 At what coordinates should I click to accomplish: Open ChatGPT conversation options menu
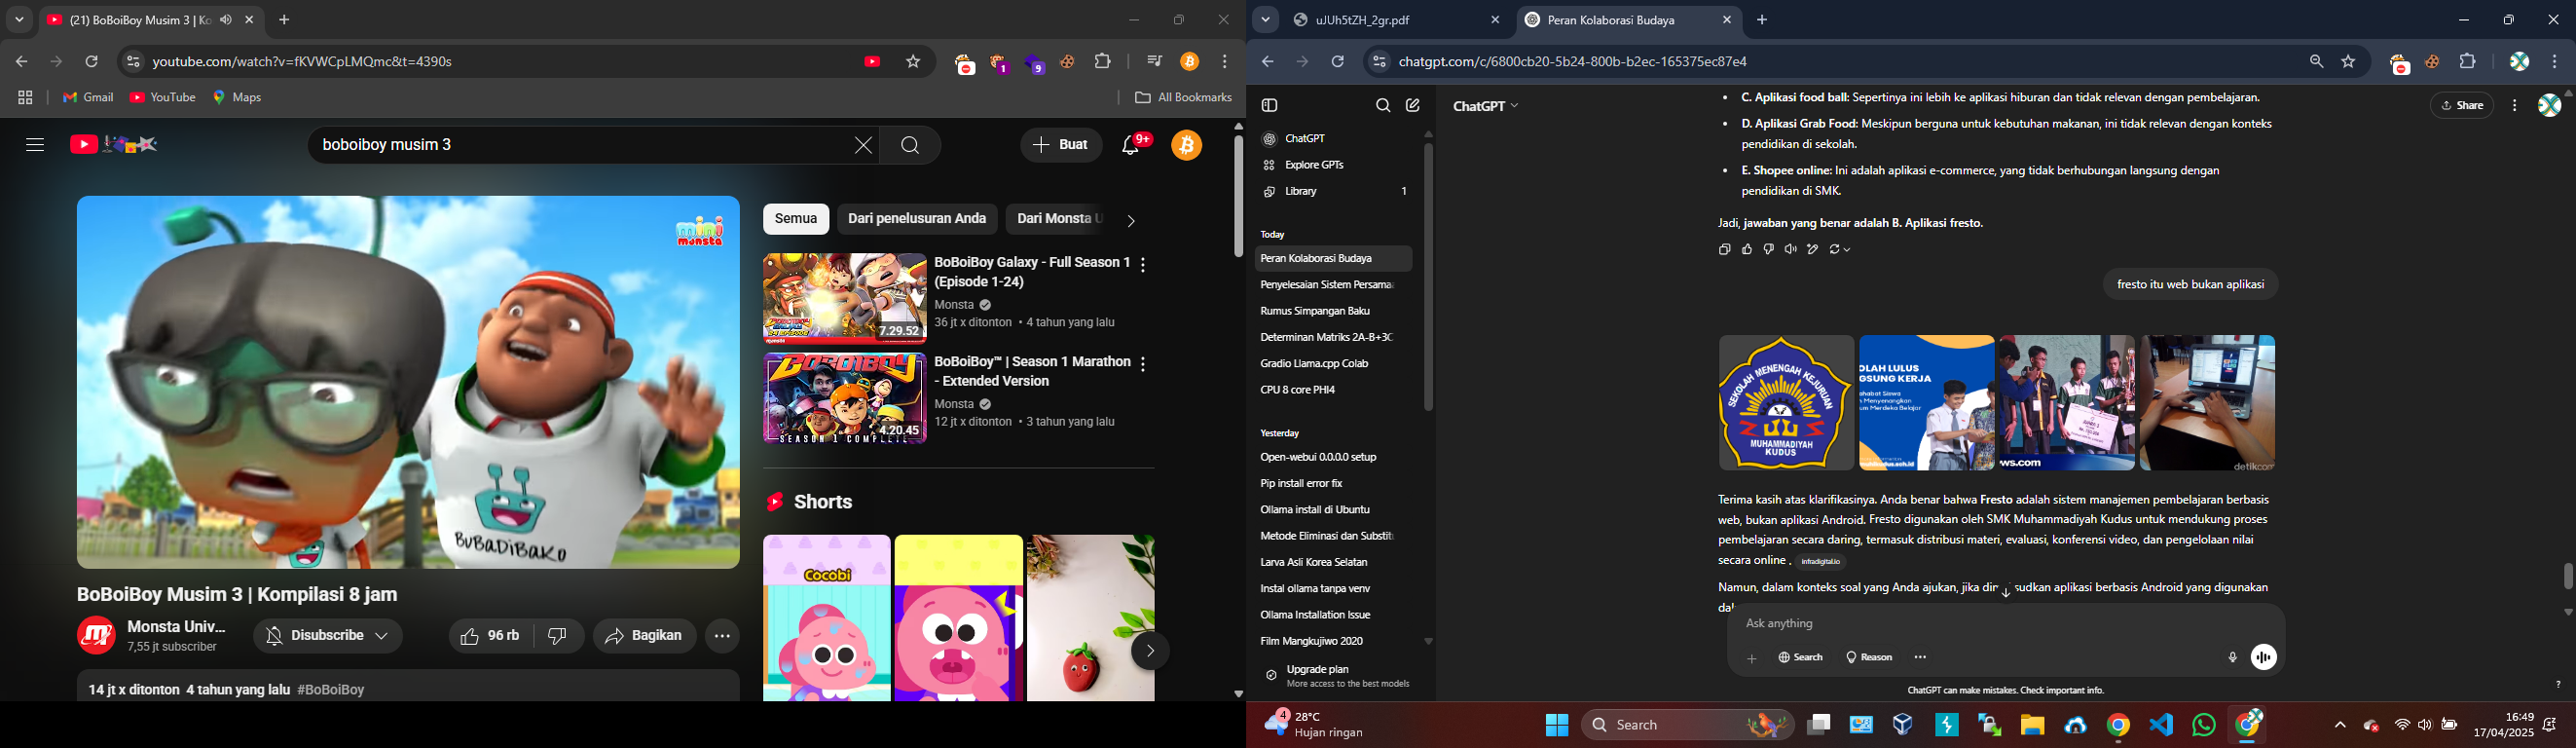(2514, 106)
